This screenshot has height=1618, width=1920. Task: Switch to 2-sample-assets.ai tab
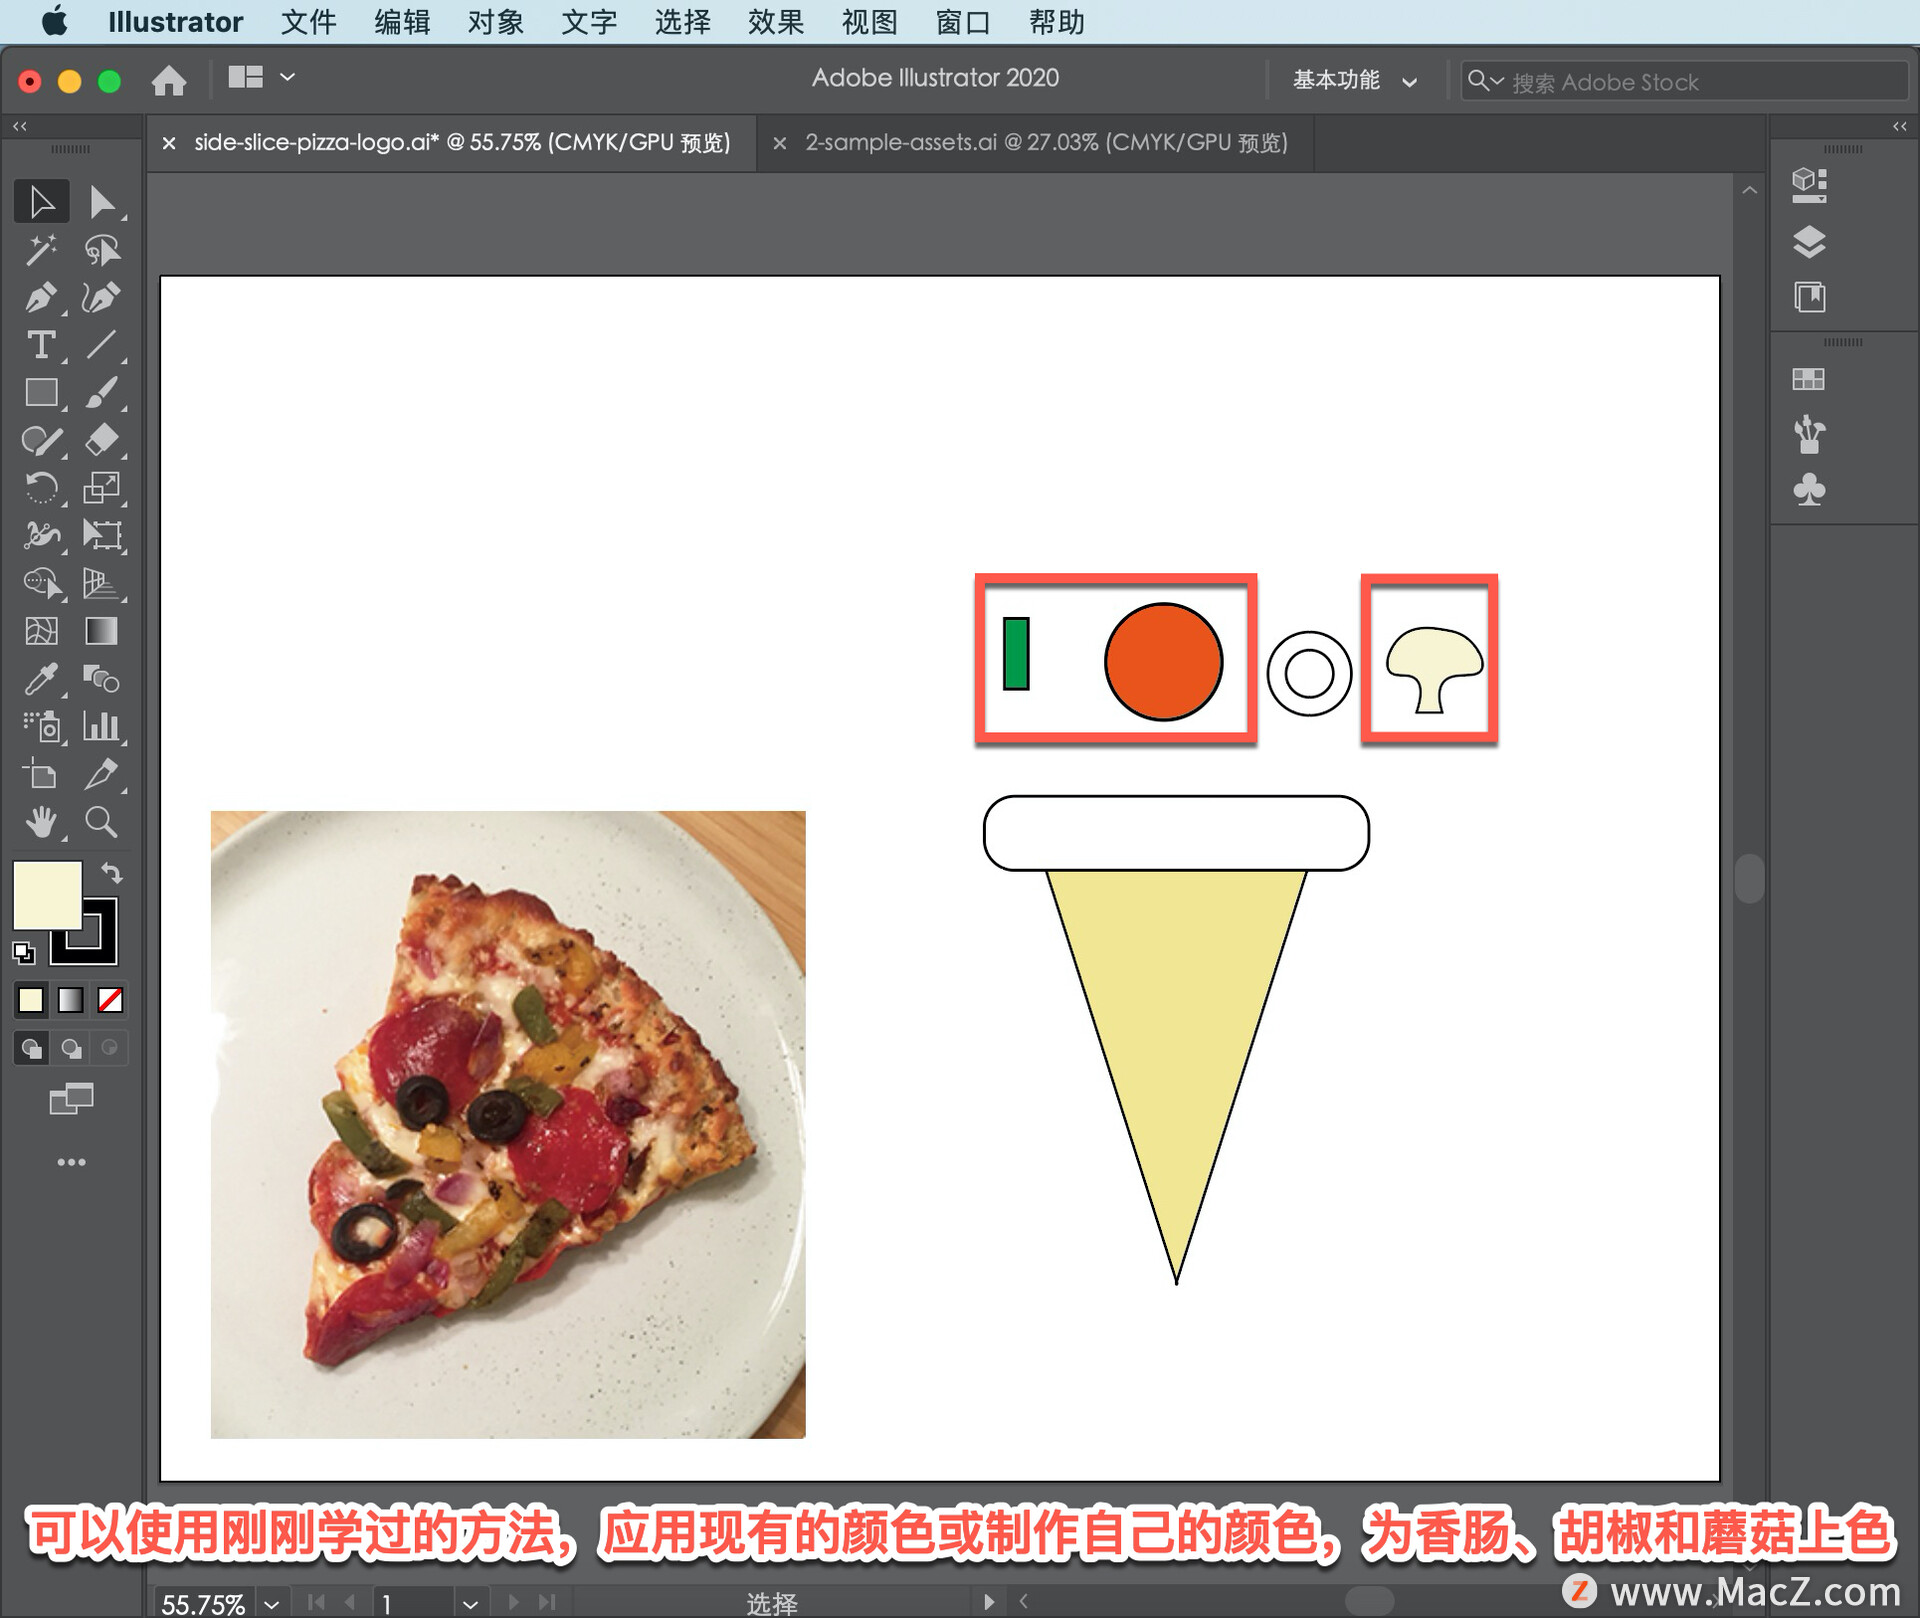(1046, 143)
